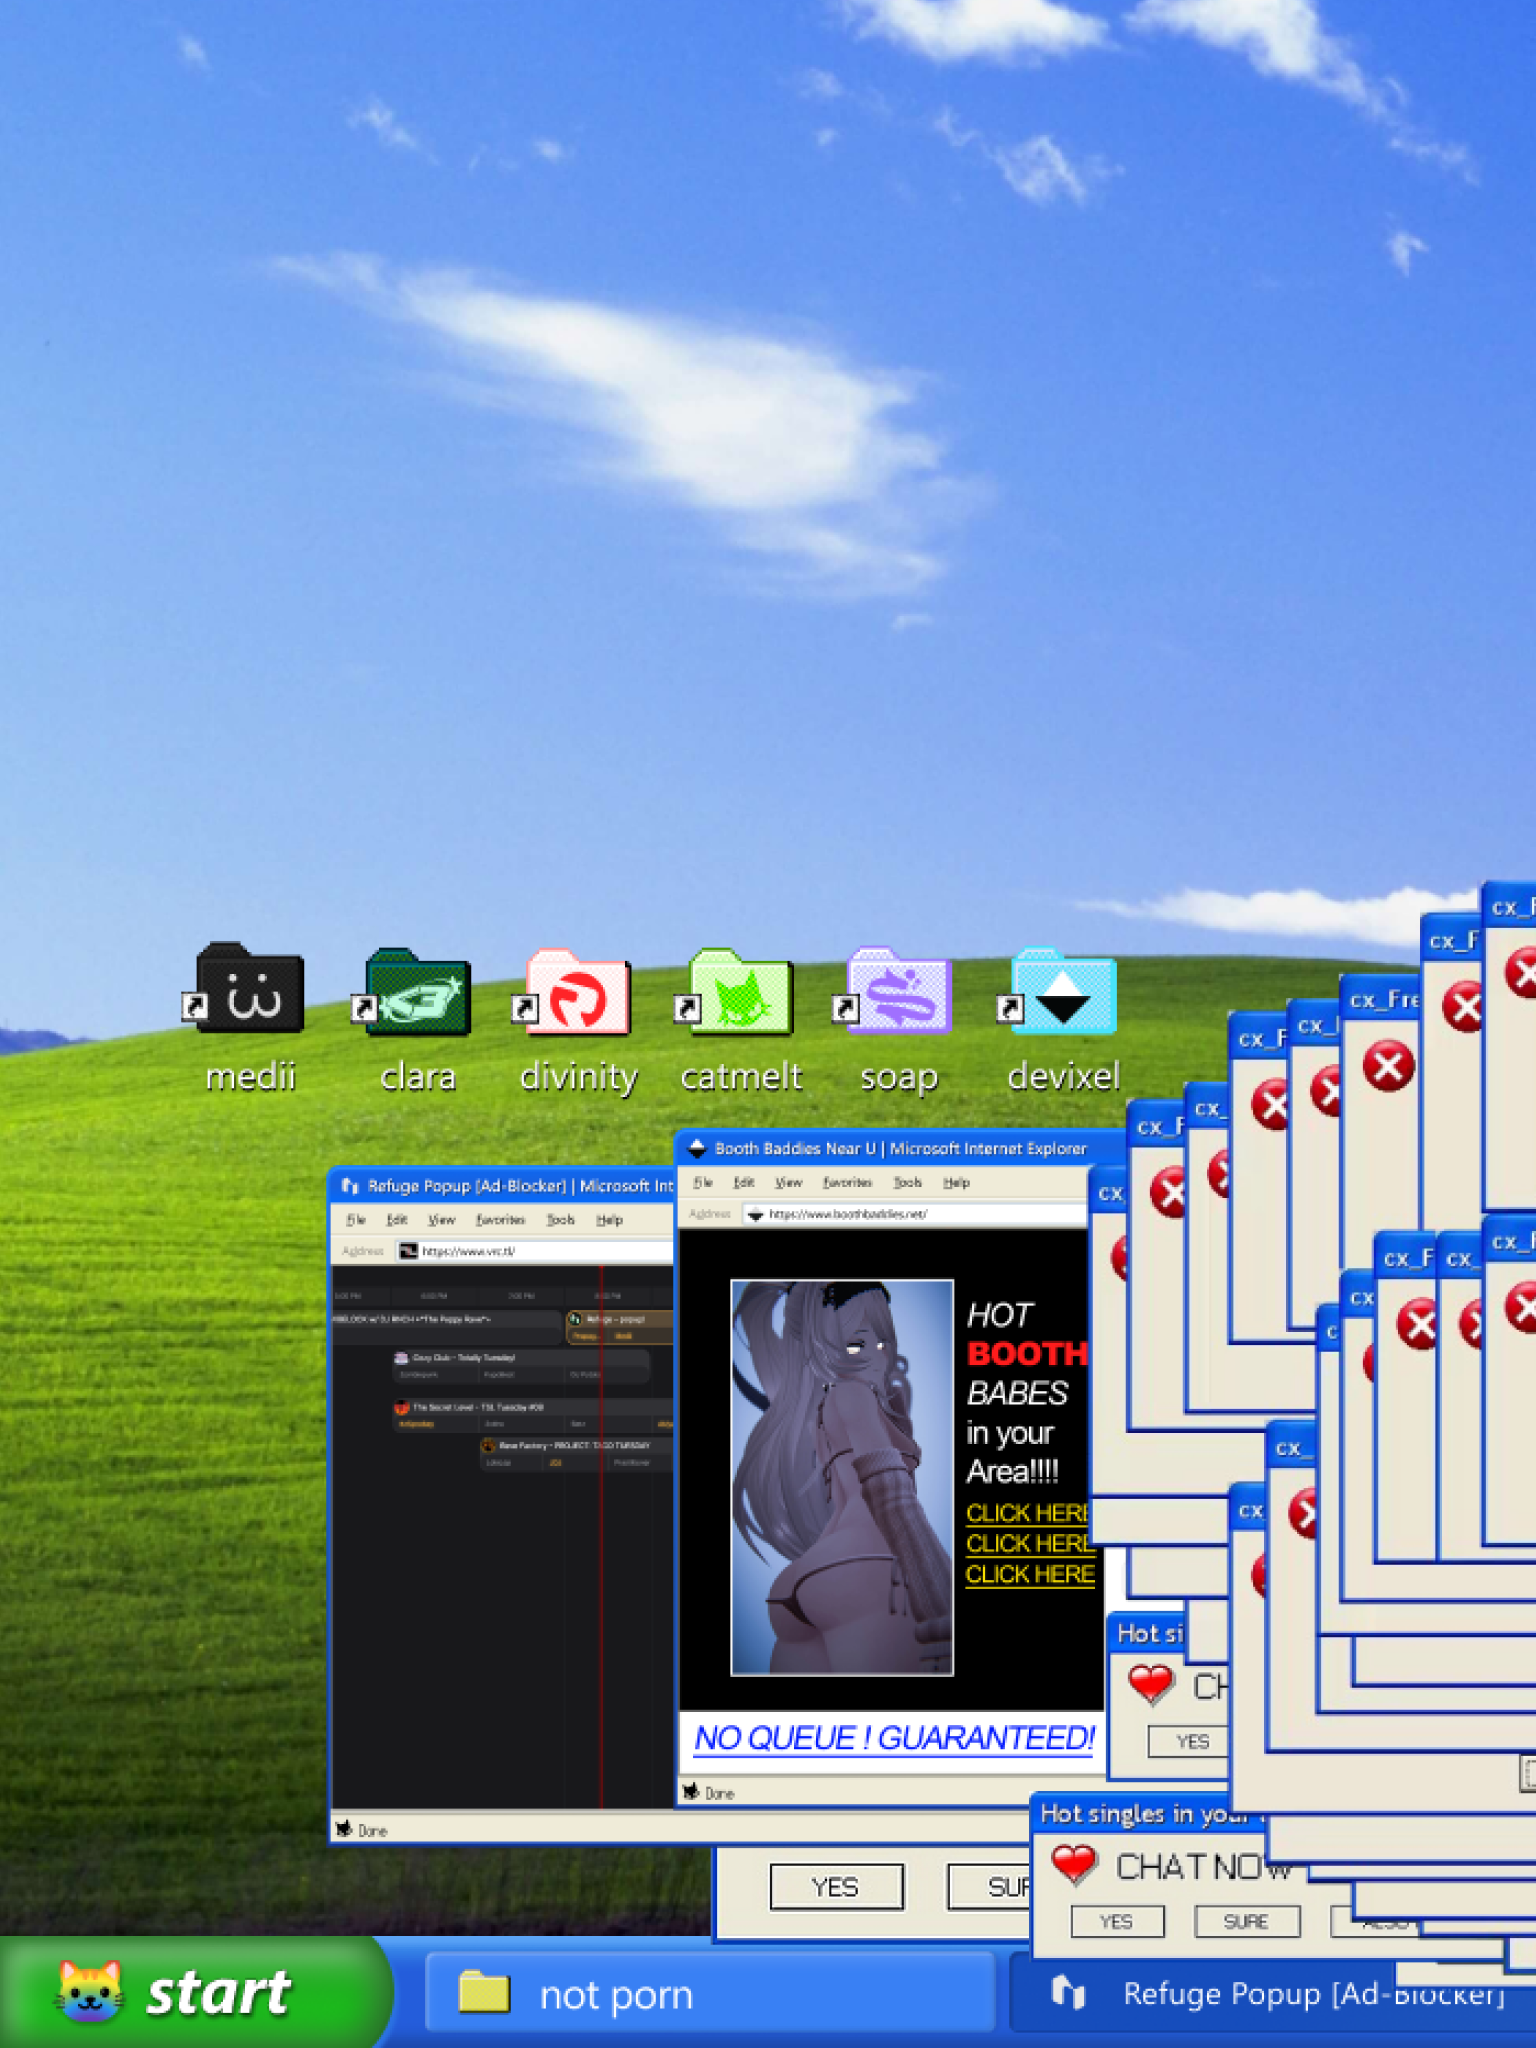
Task: Click the site icon in the vrc.tl address bar
Action: [x=408, y=1250]
